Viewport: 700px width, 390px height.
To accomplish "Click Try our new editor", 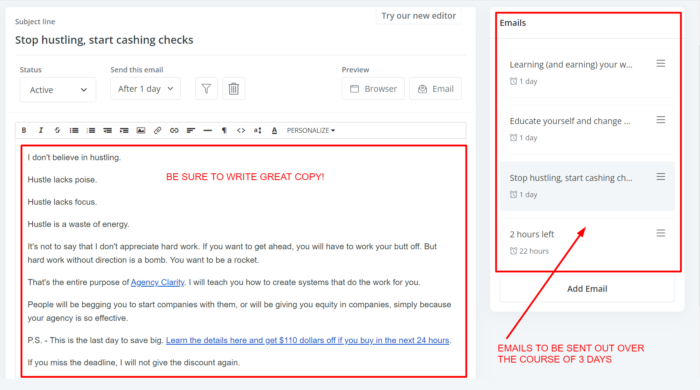I will pos(419,16).
